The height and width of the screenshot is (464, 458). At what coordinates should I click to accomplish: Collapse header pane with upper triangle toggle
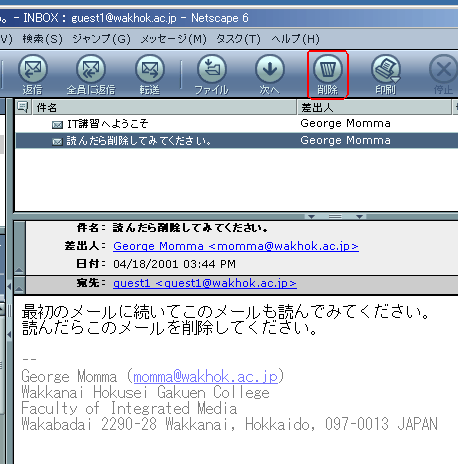[x=19, y=270]
